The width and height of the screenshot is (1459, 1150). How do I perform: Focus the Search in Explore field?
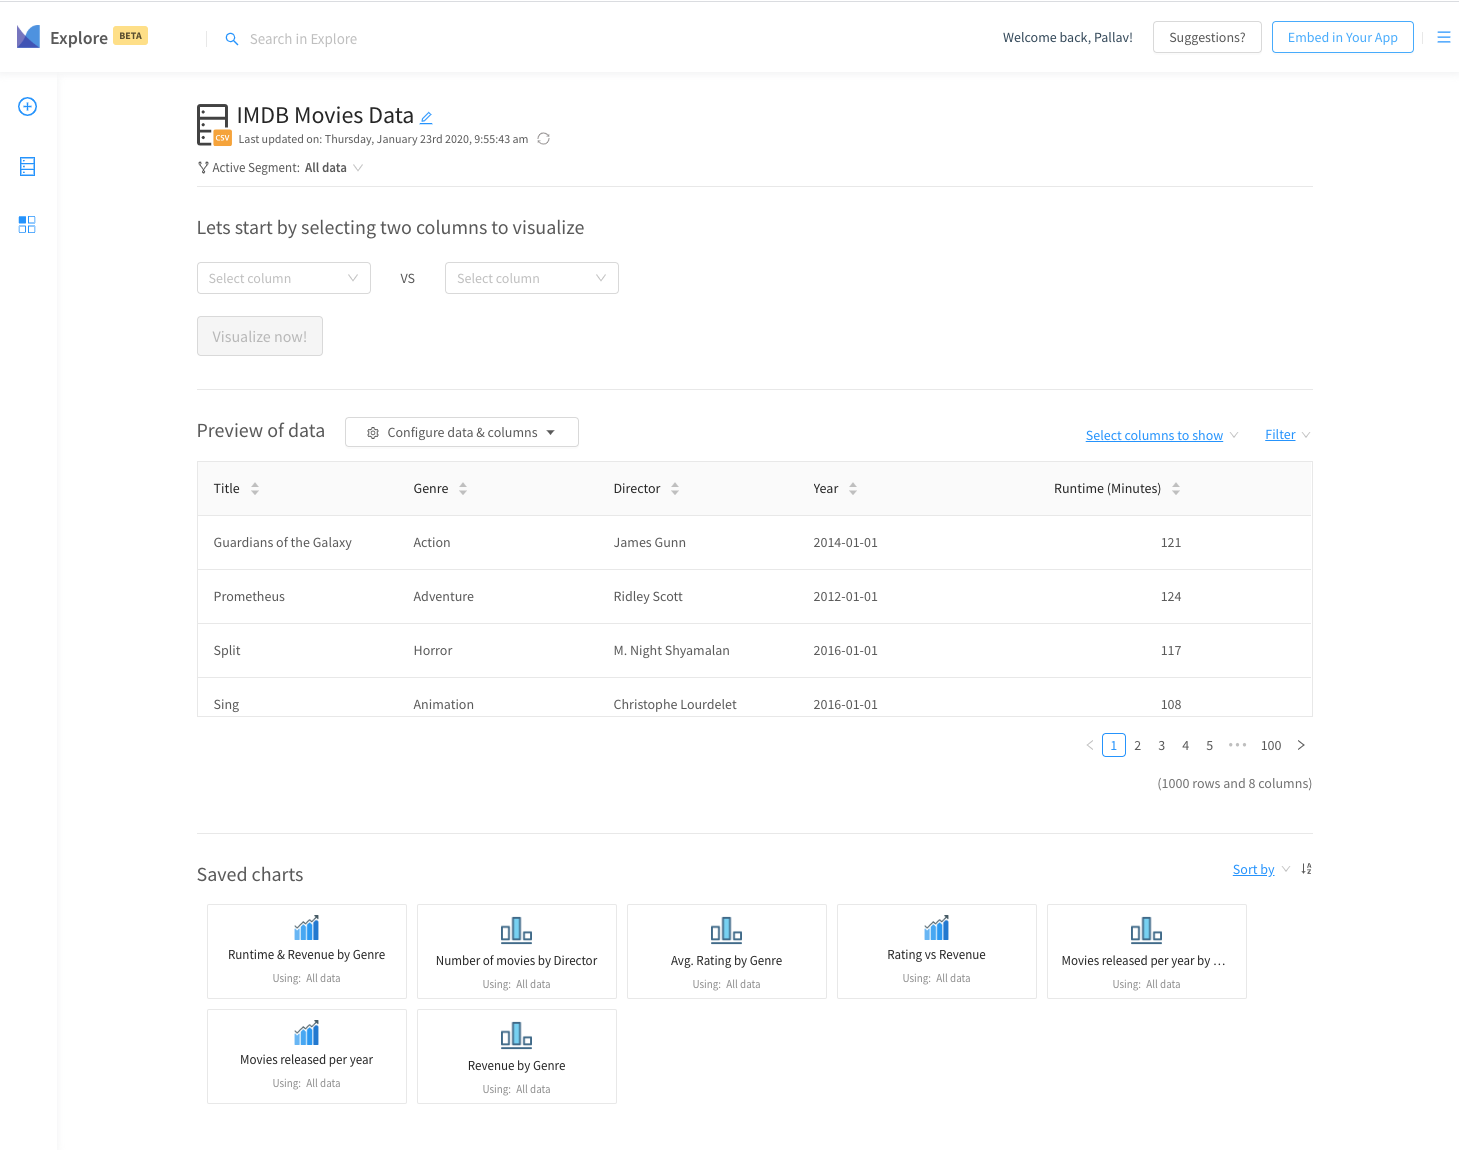point(303,39)
